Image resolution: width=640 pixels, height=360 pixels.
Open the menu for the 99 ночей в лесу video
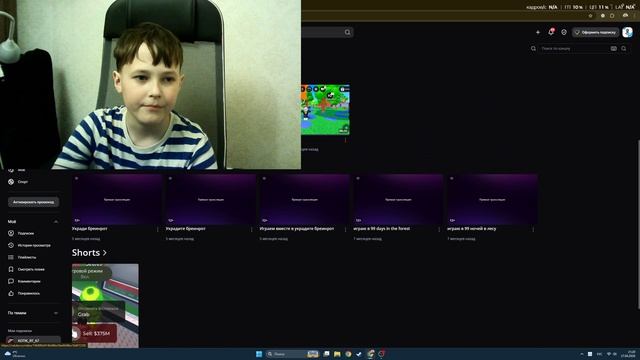click(x=533, y=229)
